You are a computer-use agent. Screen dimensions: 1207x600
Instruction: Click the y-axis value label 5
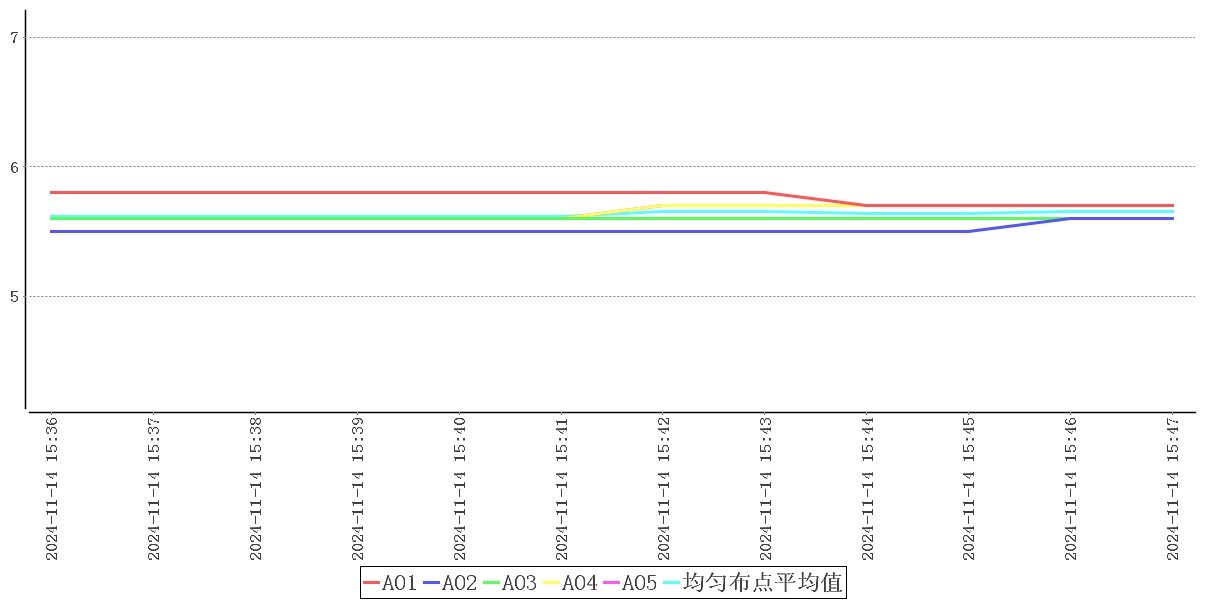pyautogui.click(x=14, y=297)
